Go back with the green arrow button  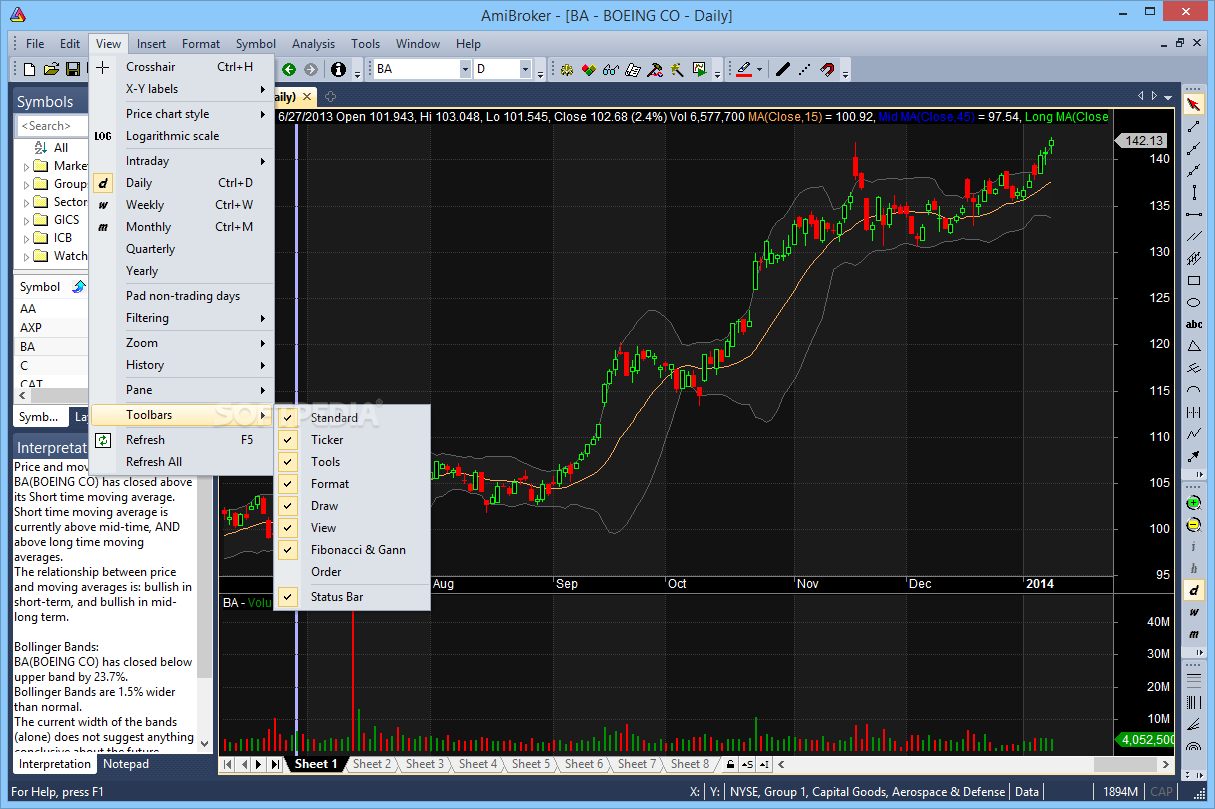click(x=289, y=69)
